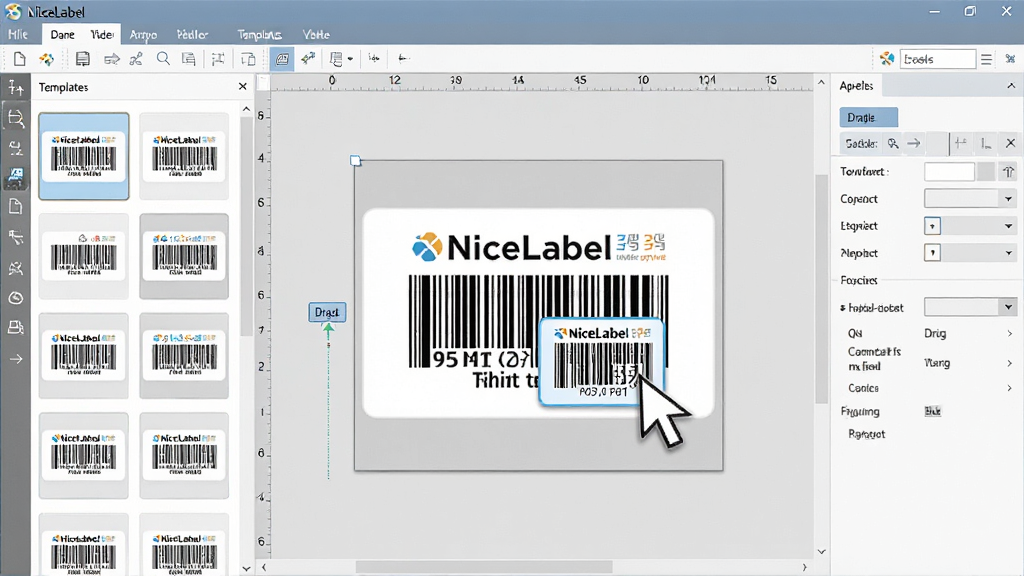This screenshot has height=576, width=1024.
Task: Select the top tool in the left sidebar
Action: pyautogui.click(x=16, y=87)
